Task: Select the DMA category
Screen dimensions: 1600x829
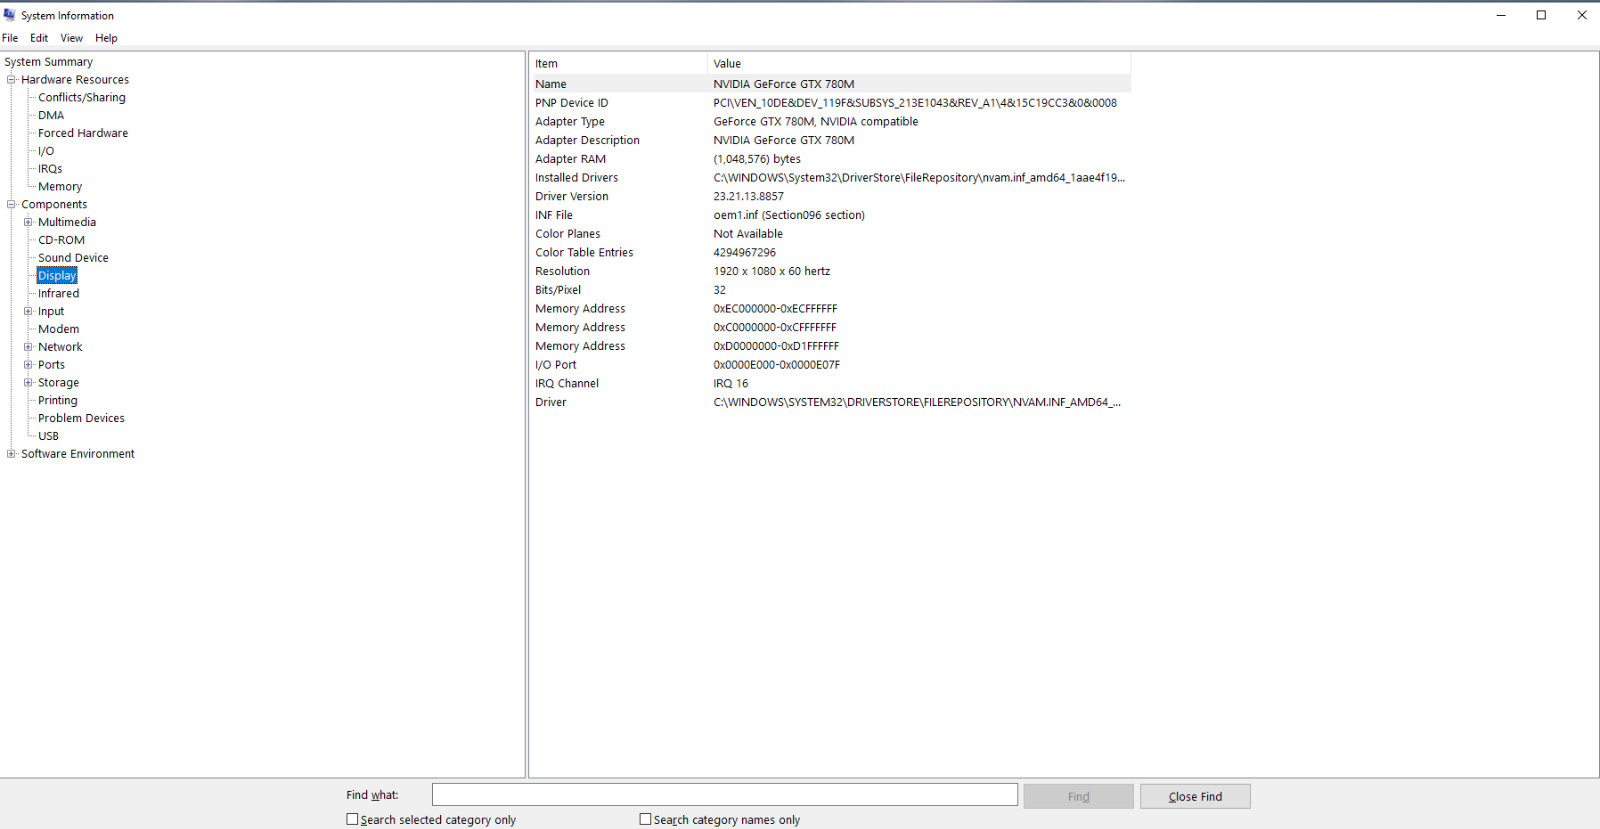Action: click(51, 115)
